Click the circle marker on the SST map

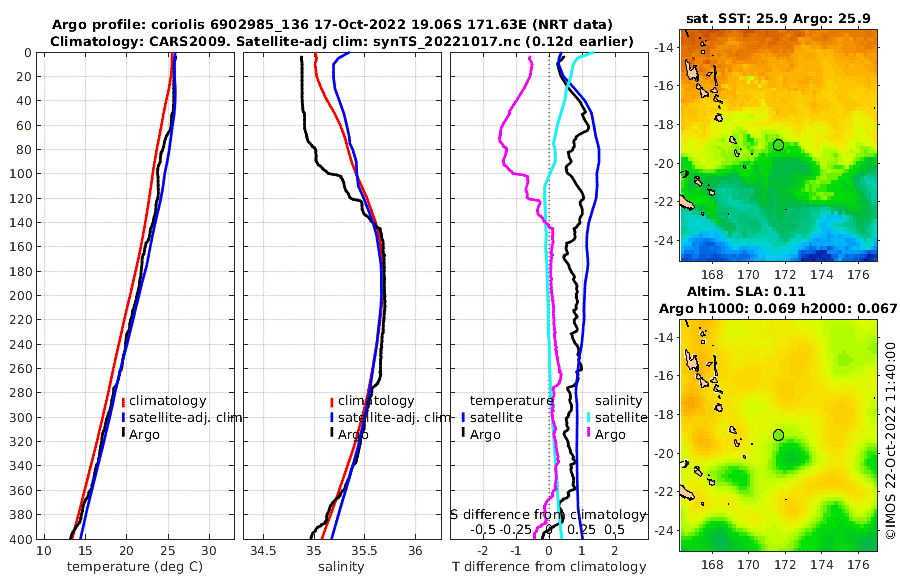click(x=778, y=145)
